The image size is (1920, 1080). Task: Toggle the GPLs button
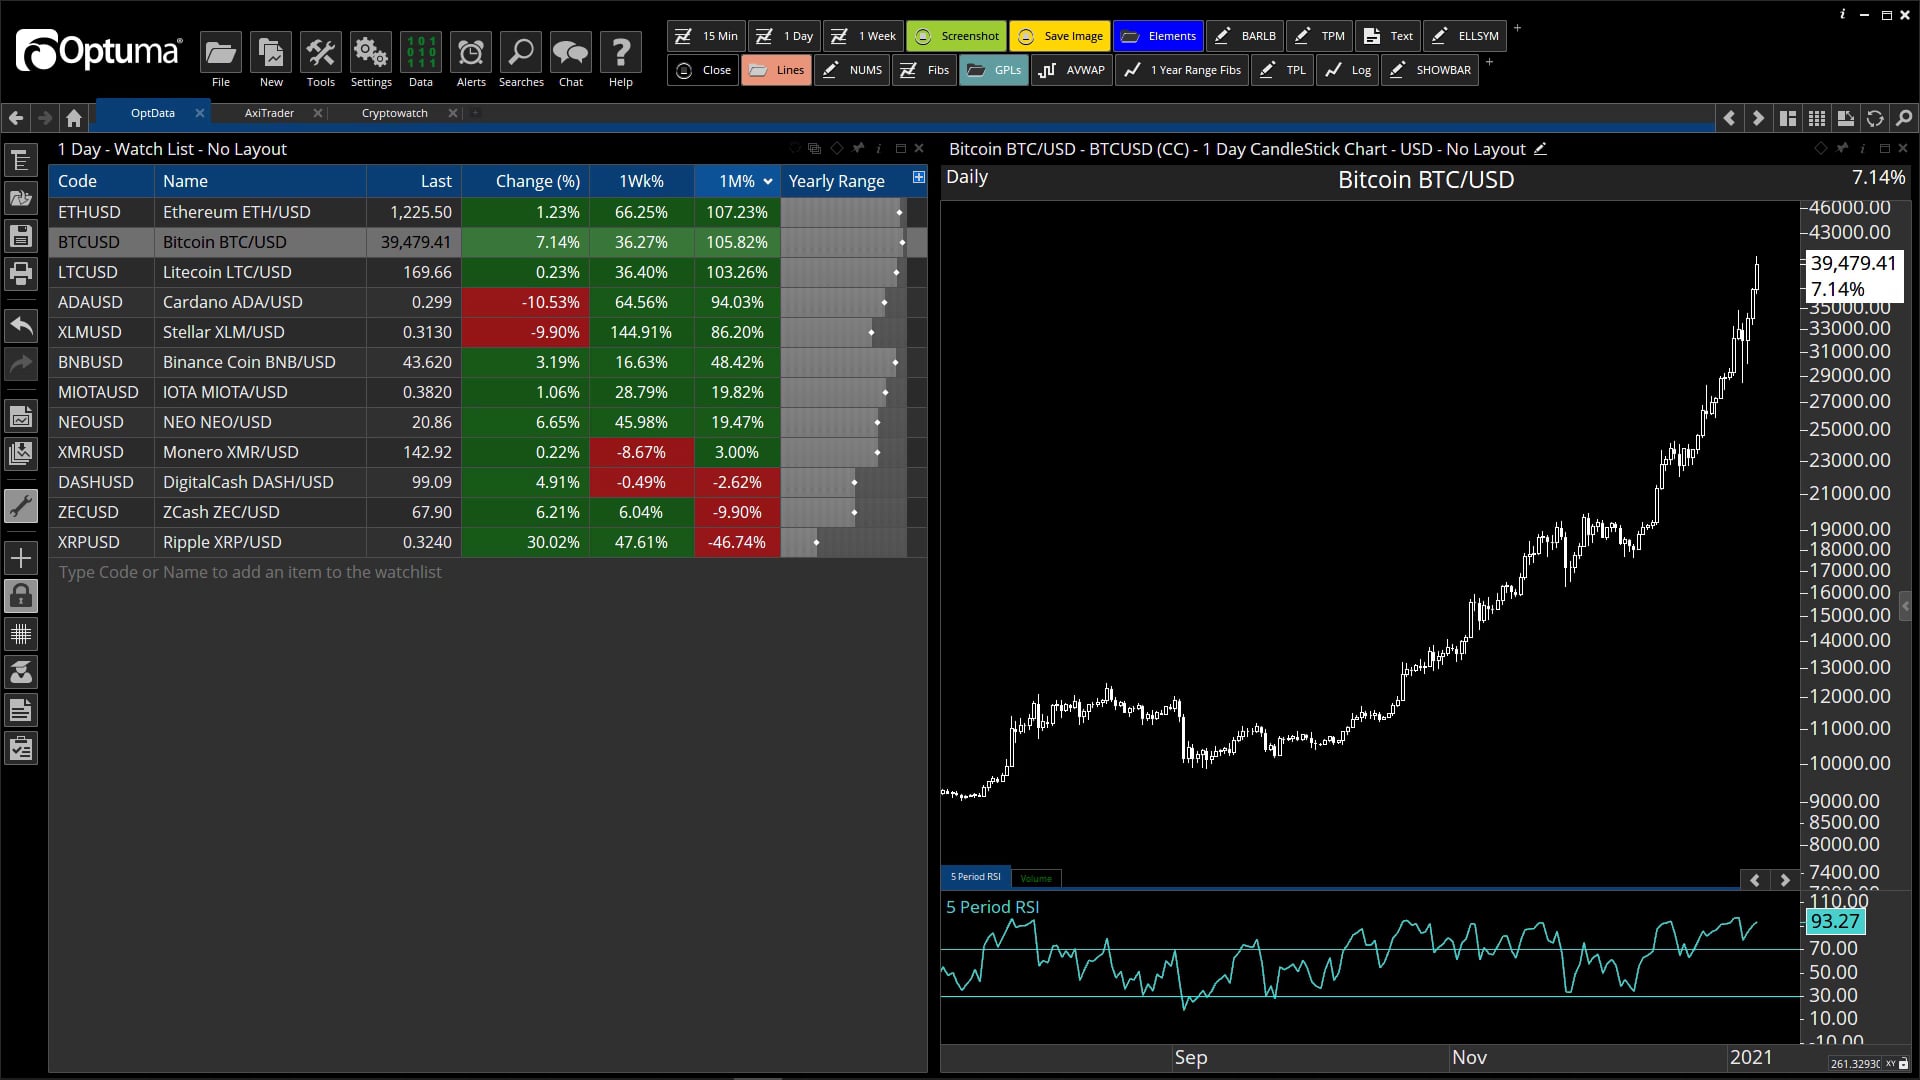click(x=994, y=70)
